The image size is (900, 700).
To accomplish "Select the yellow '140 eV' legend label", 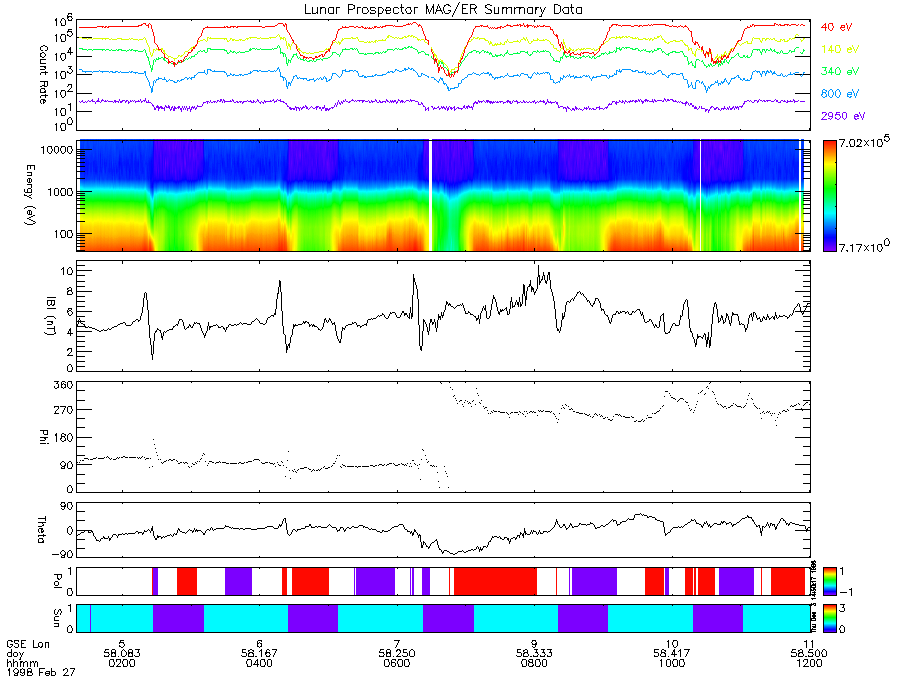I will pos(840,49).
